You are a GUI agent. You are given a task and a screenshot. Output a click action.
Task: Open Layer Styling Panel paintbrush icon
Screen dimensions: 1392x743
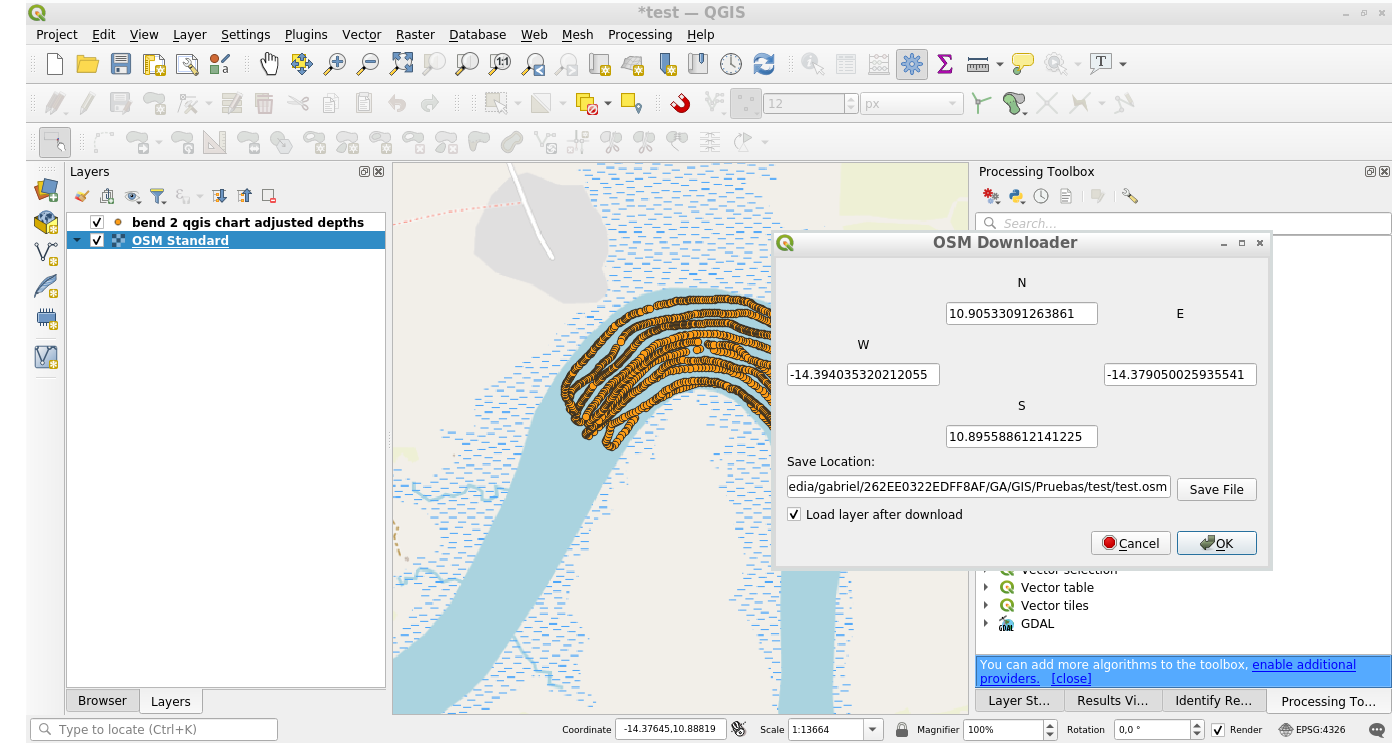(x=82, y=196)
